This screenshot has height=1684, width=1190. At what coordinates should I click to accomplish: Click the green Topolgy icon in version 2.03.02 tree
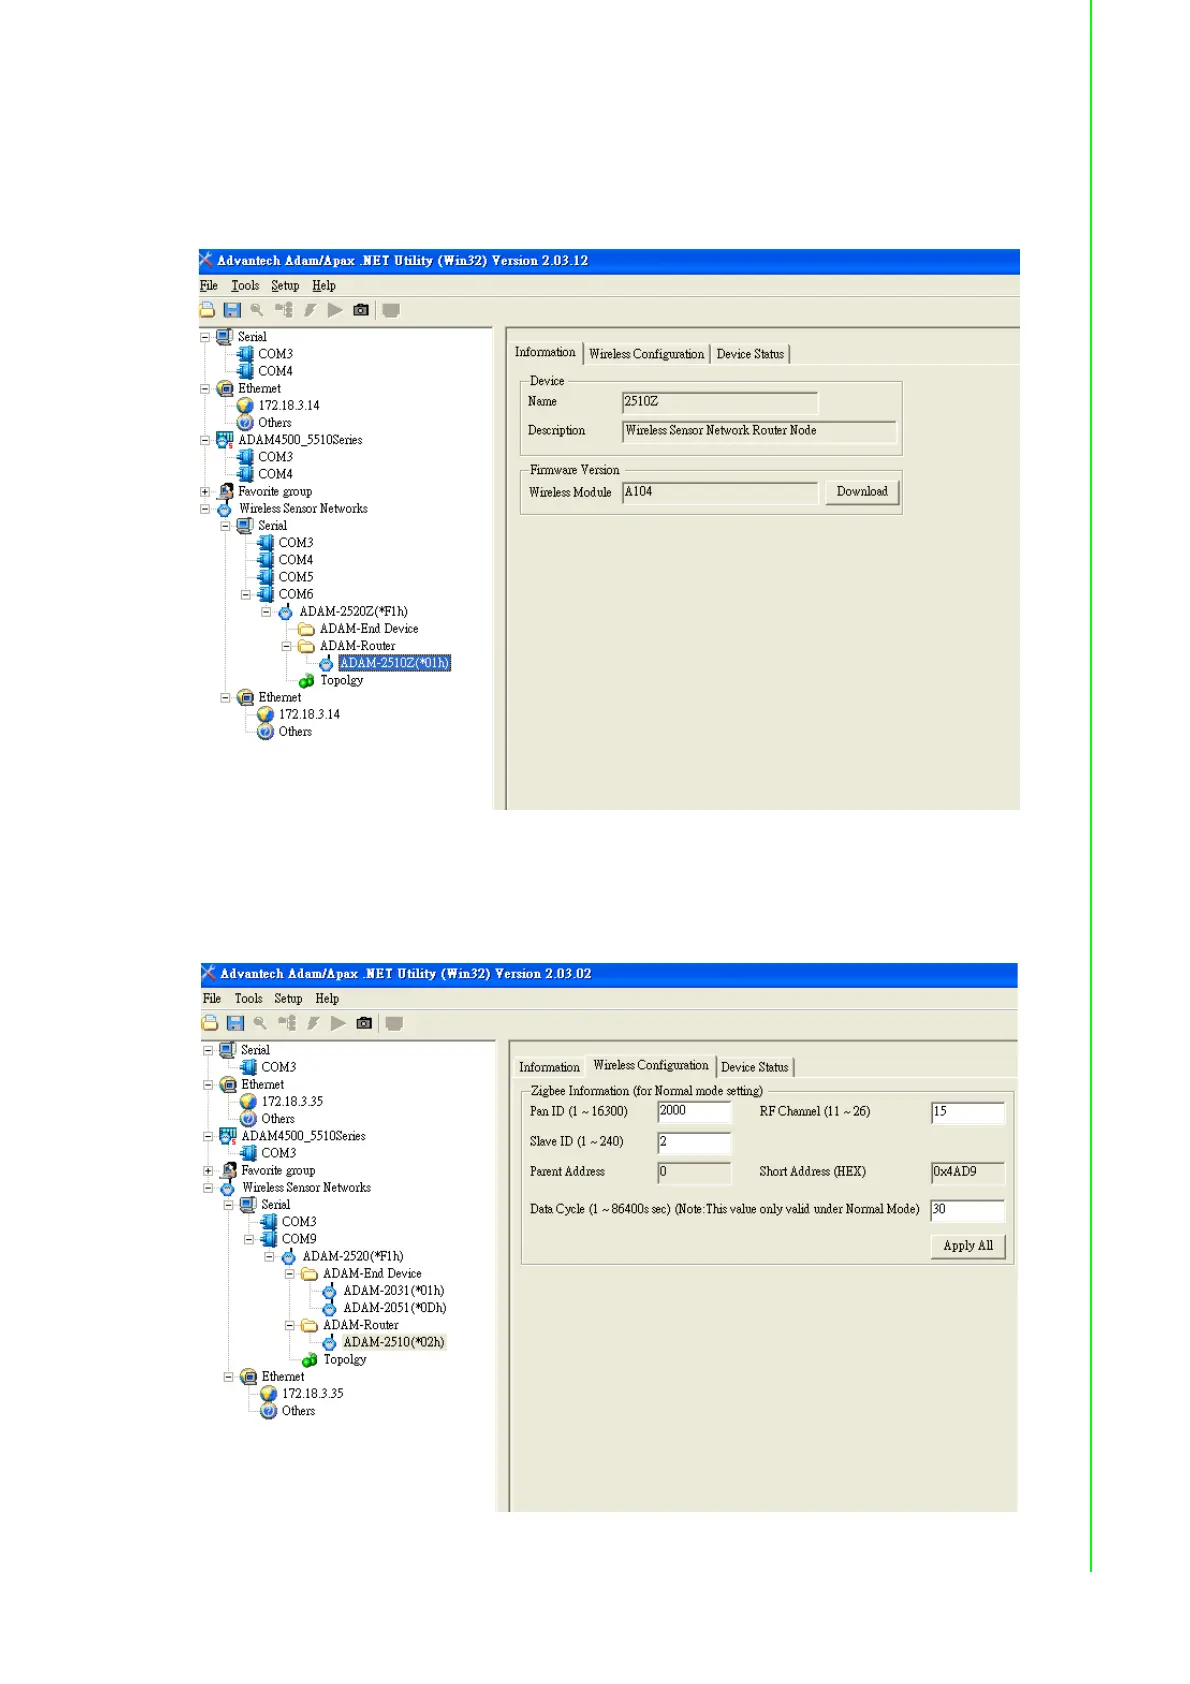[310, 1360]
